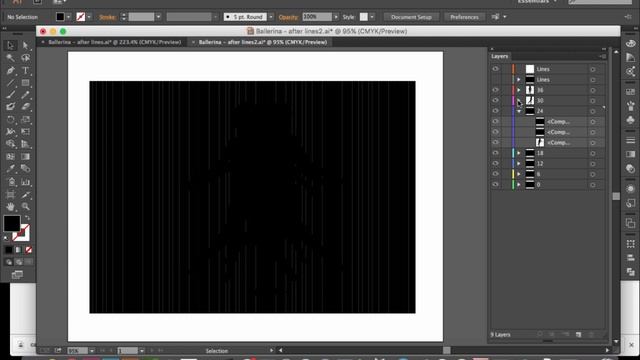Select the Symbol Sprayer tool
The width and height of the screenshot is (640, 360).
tap(11, 182)
